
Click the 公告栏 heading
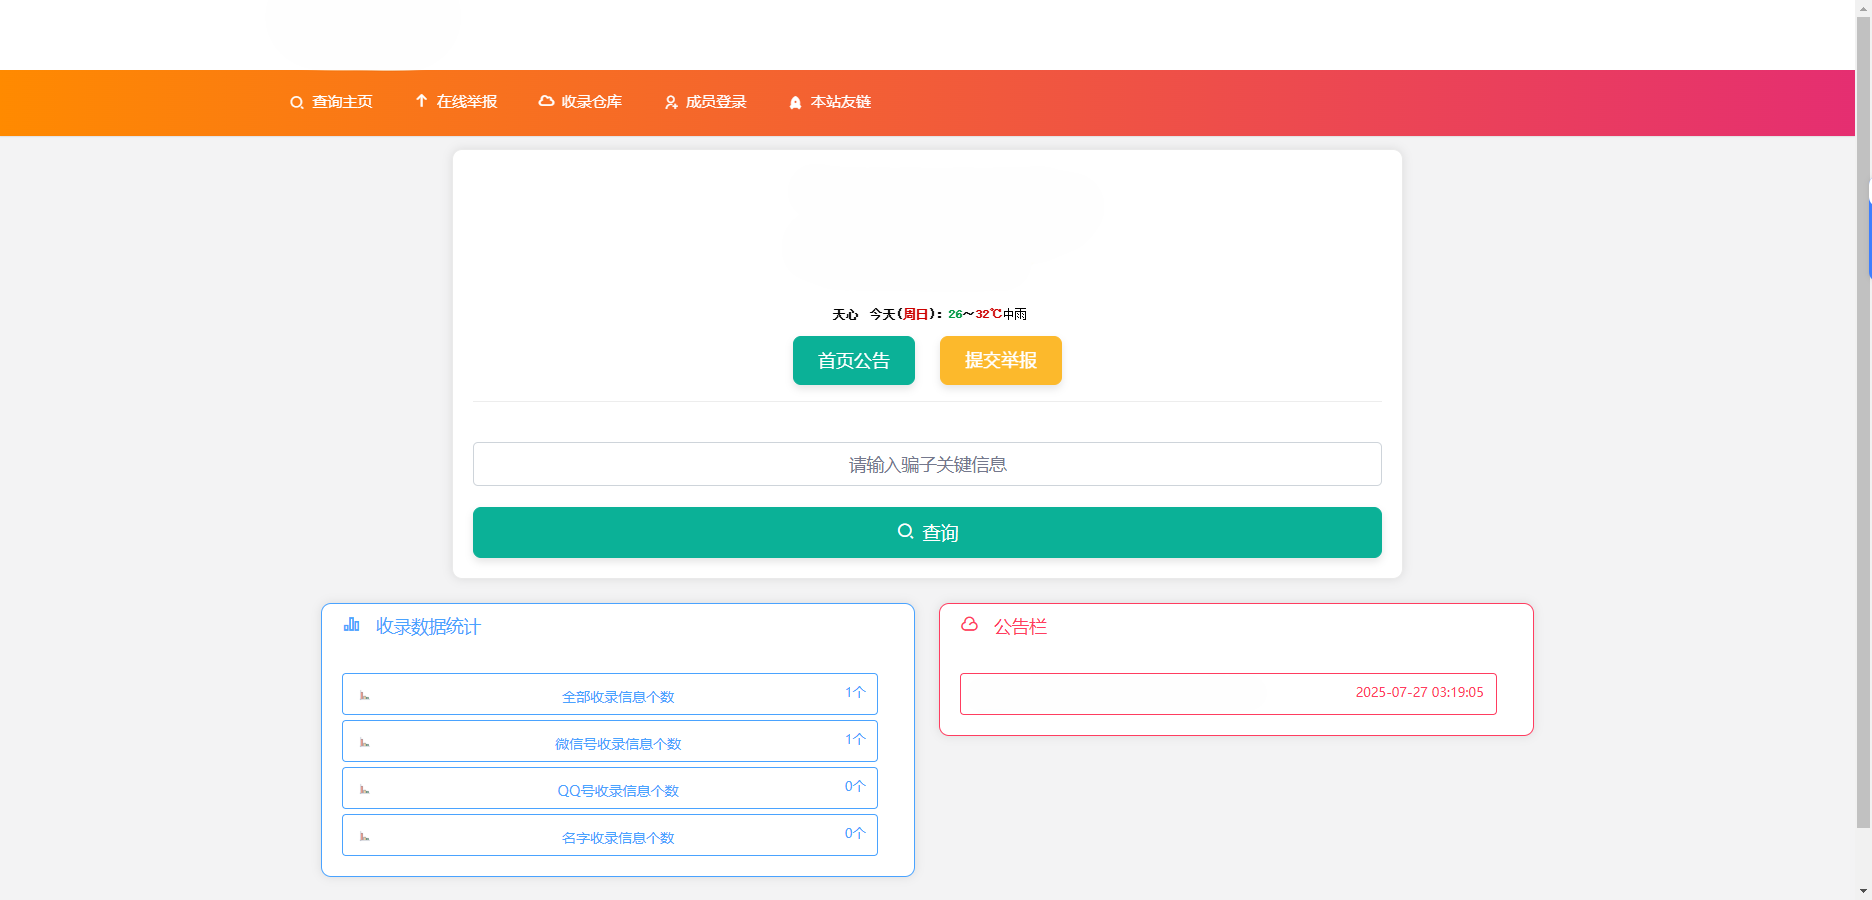click(1020, 627)
